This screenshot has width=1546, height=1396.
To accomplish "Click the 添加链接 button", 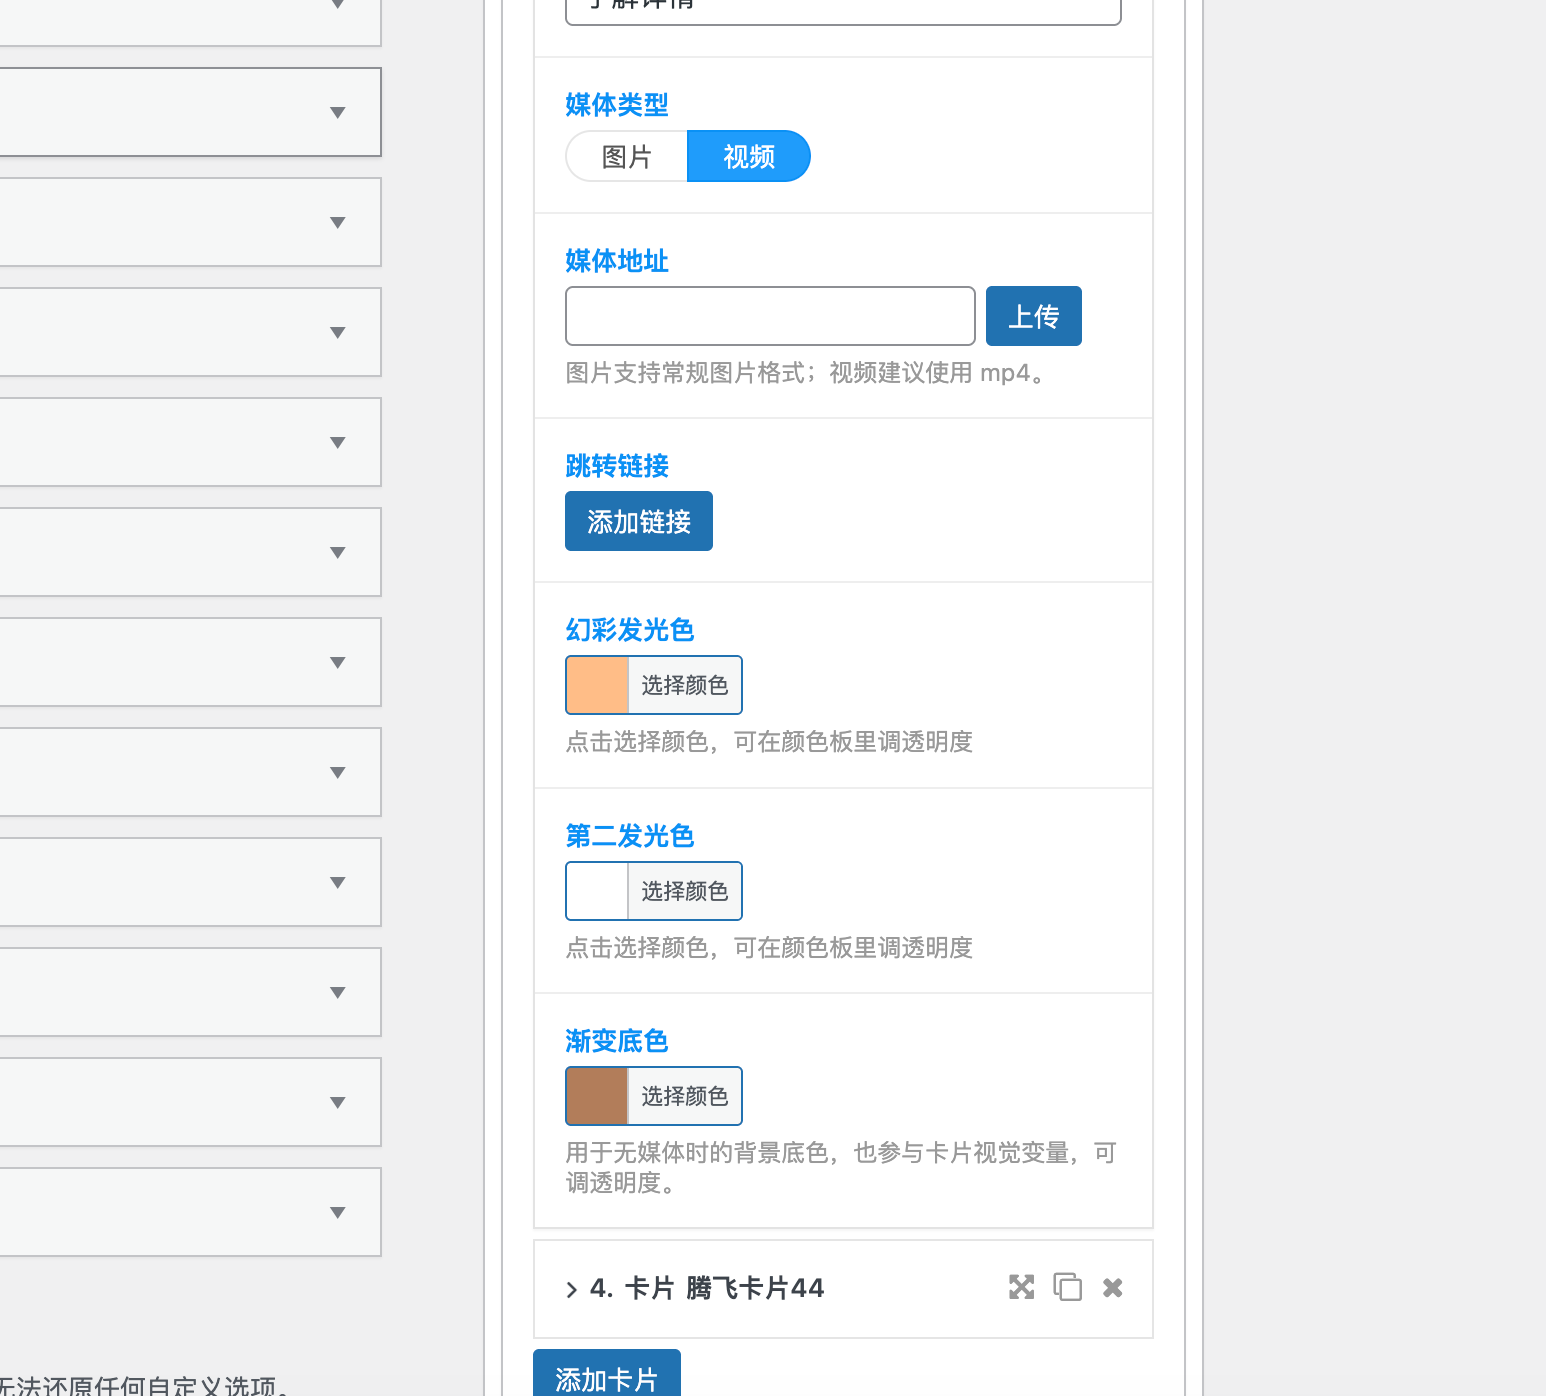I will click(x=639, y=521).
